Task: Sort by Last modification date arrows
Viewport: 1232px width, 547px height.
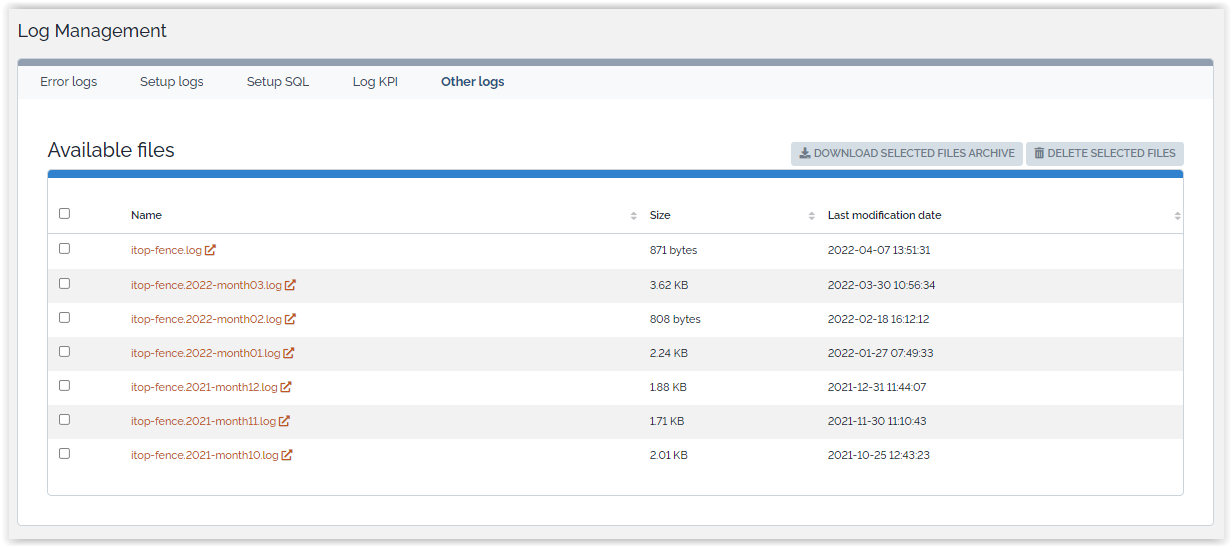Action: 1177,216
